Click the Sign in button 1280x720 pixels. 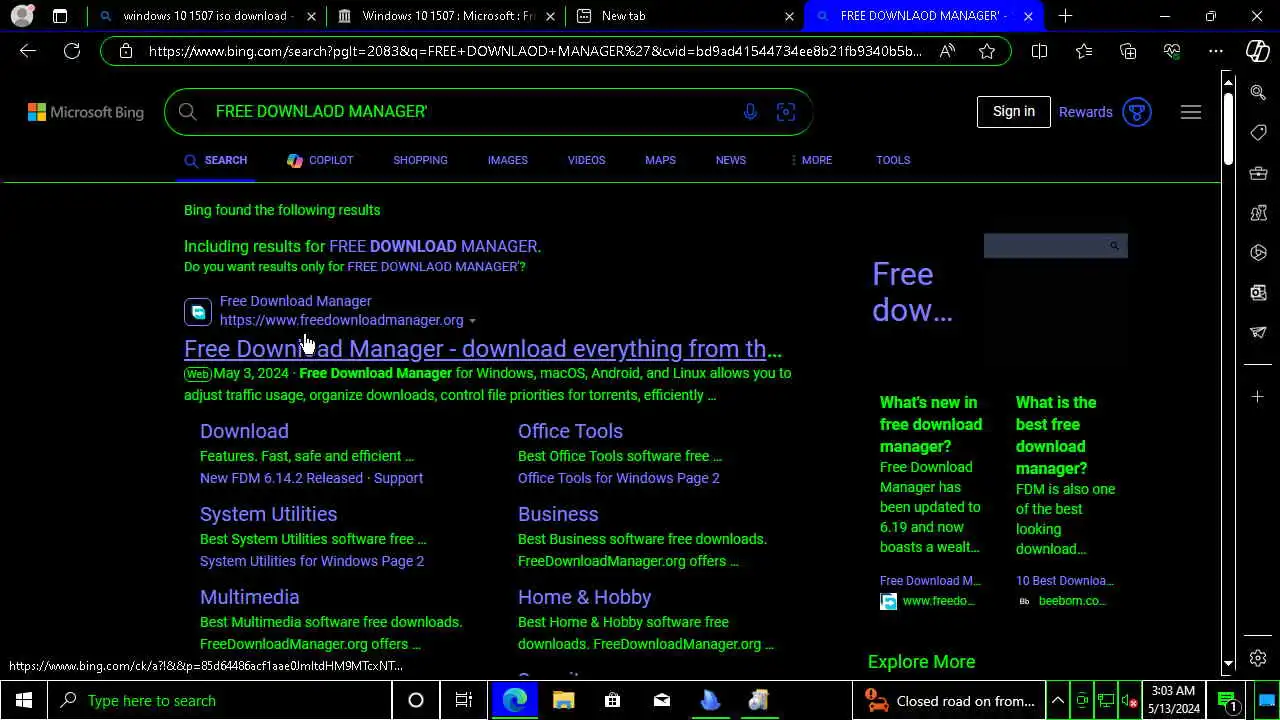(1013, 112)
